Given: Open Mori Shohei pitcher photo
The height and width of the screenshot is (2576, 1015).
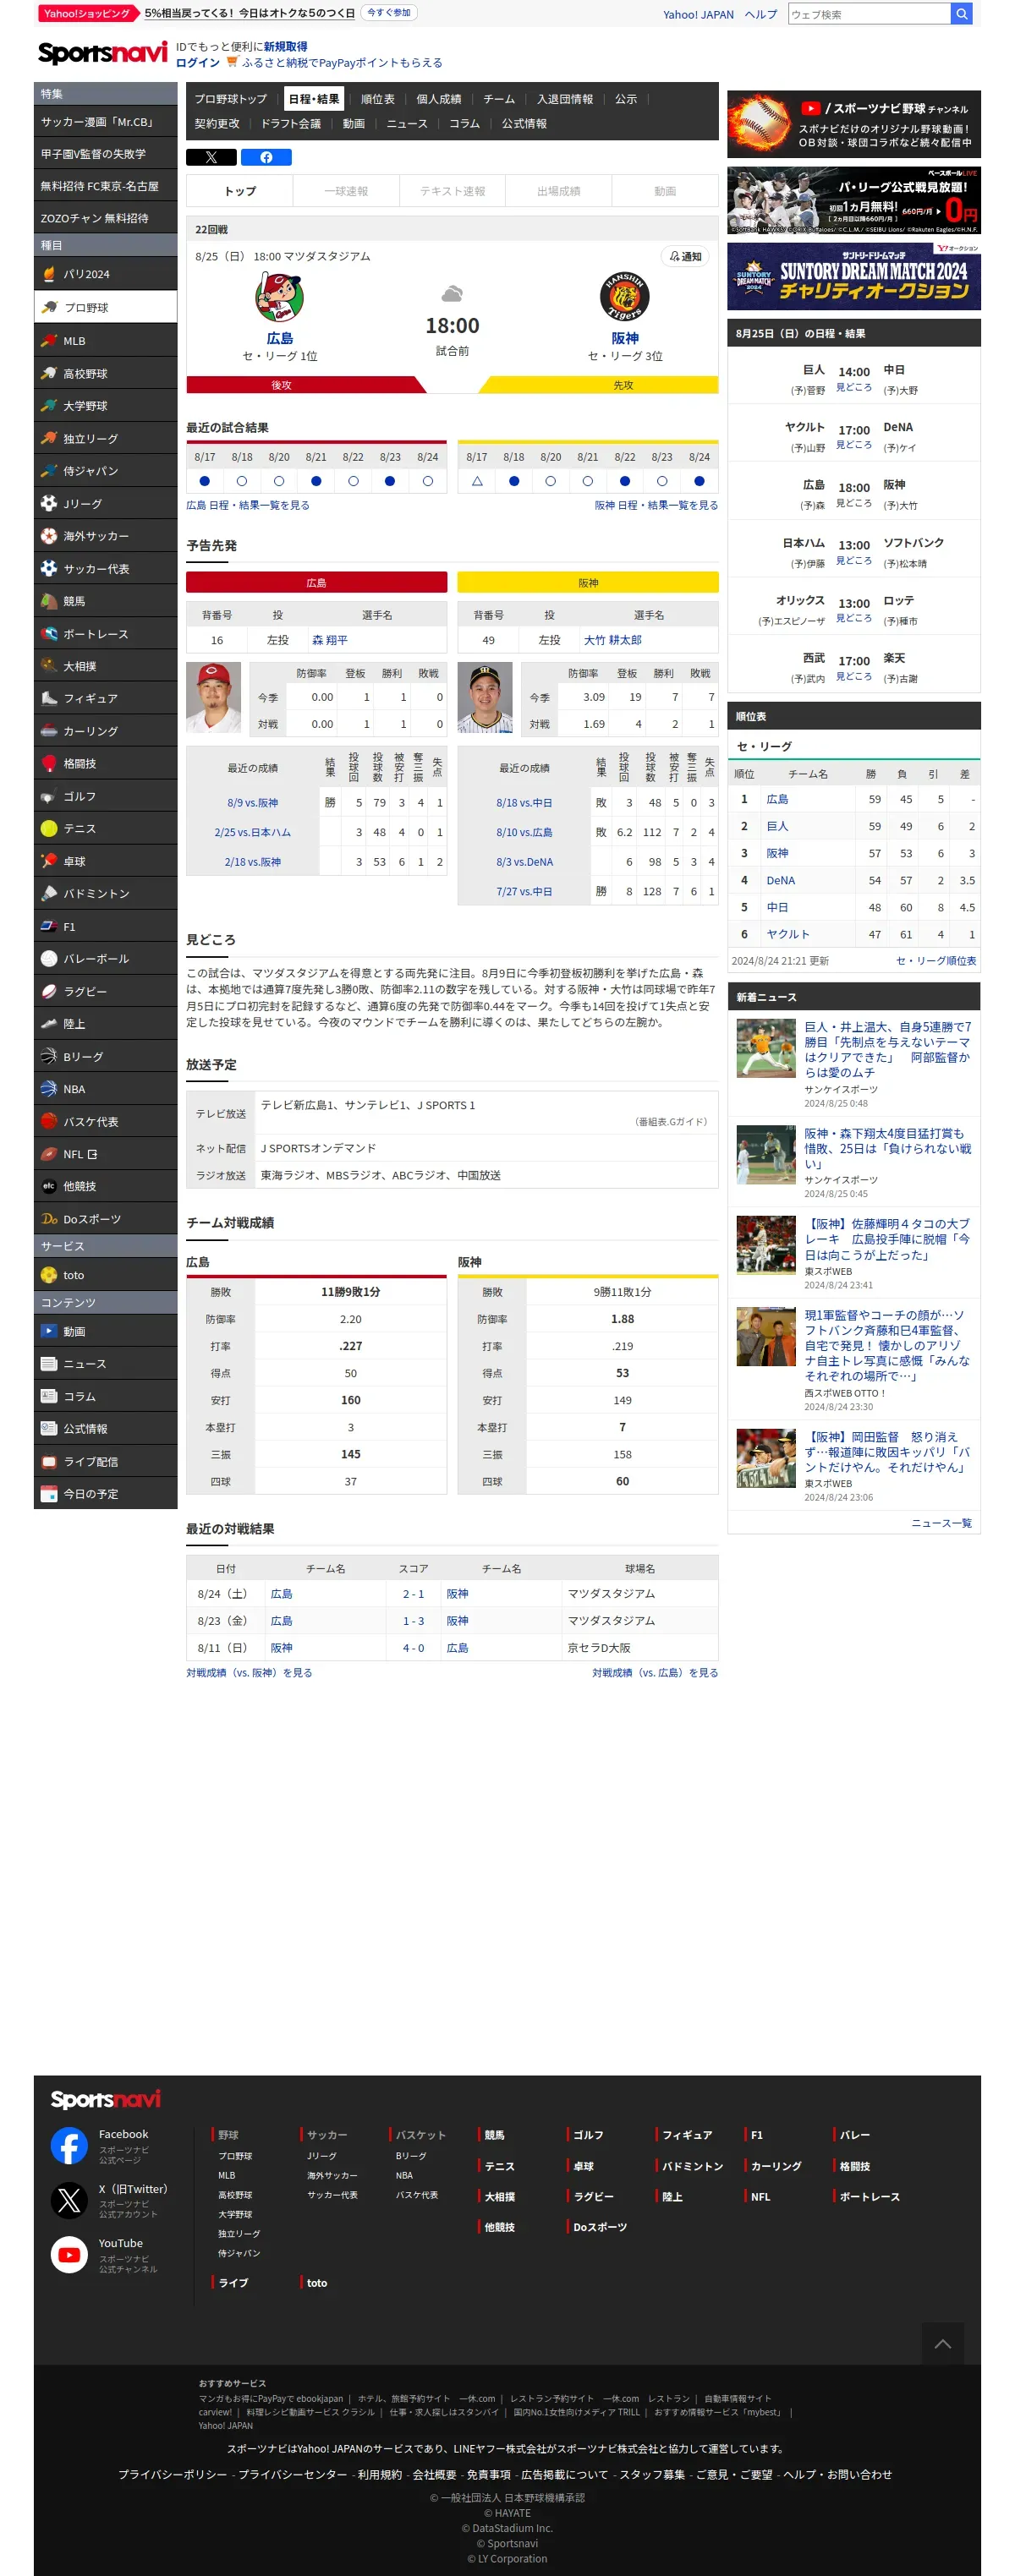Looking at the screenshot, I should [x=213, y=697].
